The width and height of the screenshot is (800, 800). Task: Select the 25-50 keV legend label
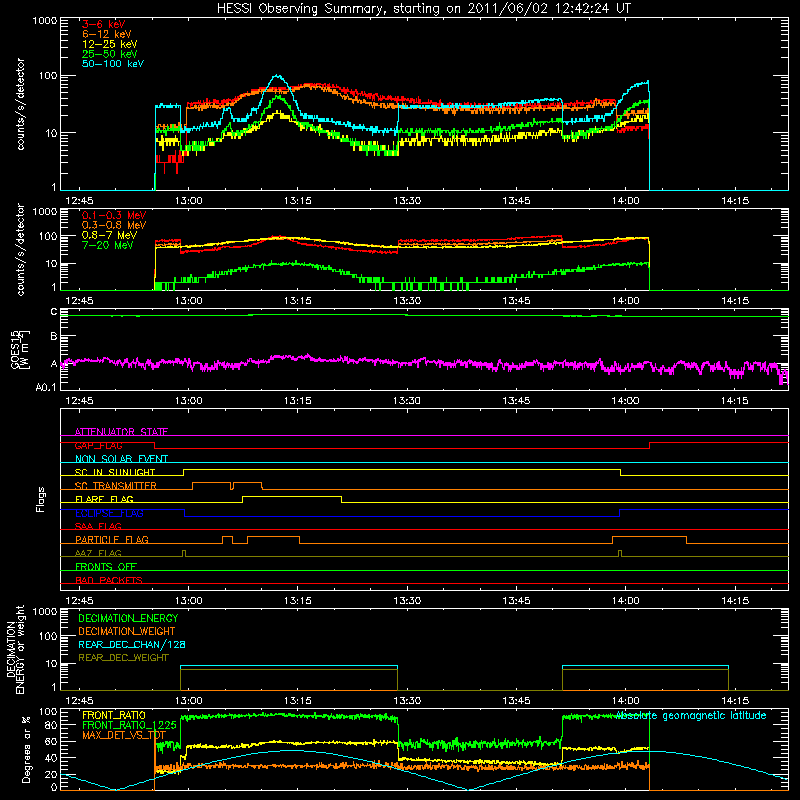coord(110,54)
